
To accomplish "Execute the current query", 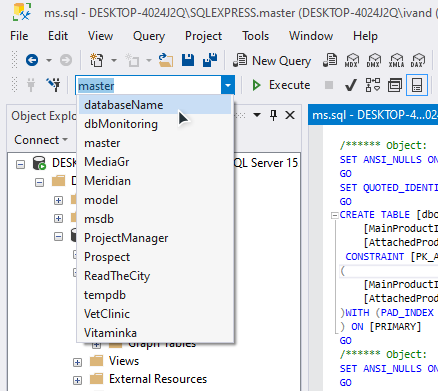I will click(281, 85).
